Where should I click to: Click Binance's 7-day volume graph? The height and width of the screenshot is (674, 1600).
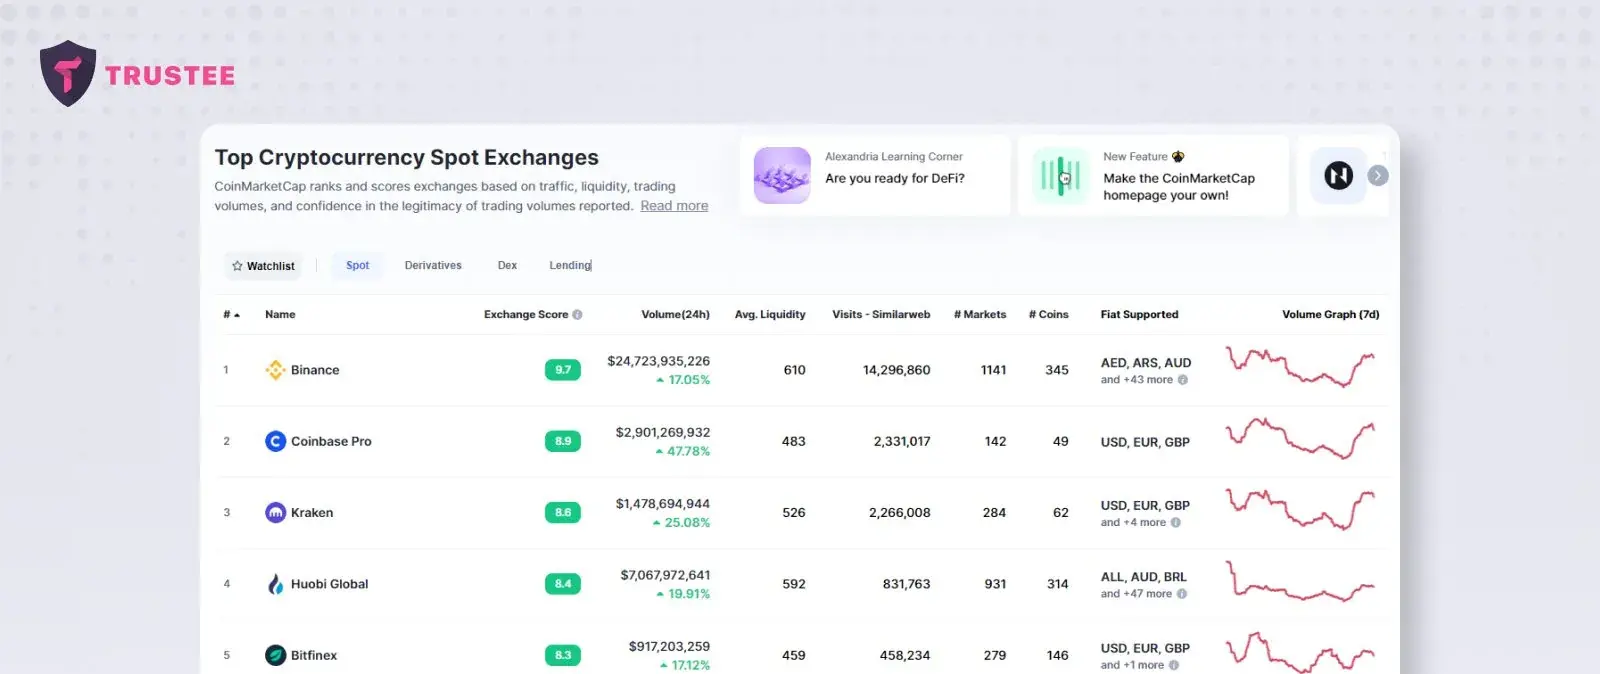click(x=1300, y=367)
